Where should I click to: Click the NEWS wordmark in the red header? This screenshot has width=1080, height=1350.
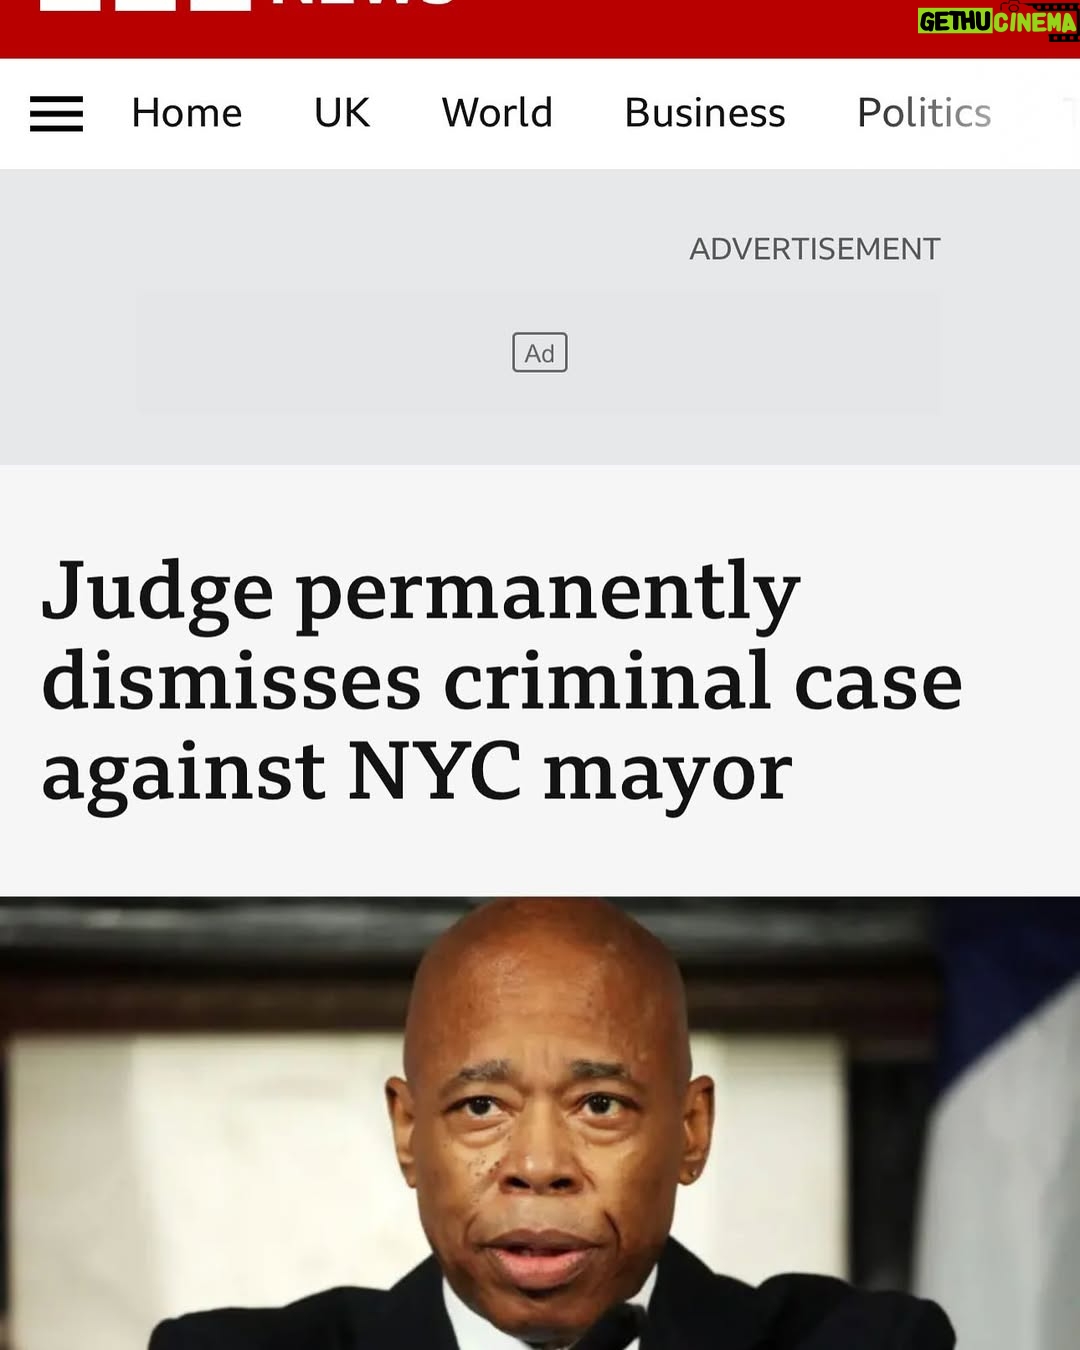[364, 3]
